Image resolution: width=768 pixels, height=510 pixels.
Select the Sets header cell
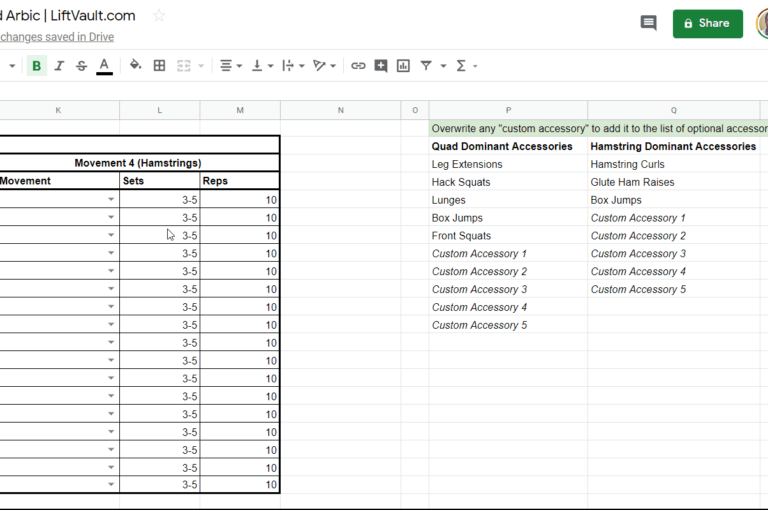pyautogui.click(x=160, y=181)
